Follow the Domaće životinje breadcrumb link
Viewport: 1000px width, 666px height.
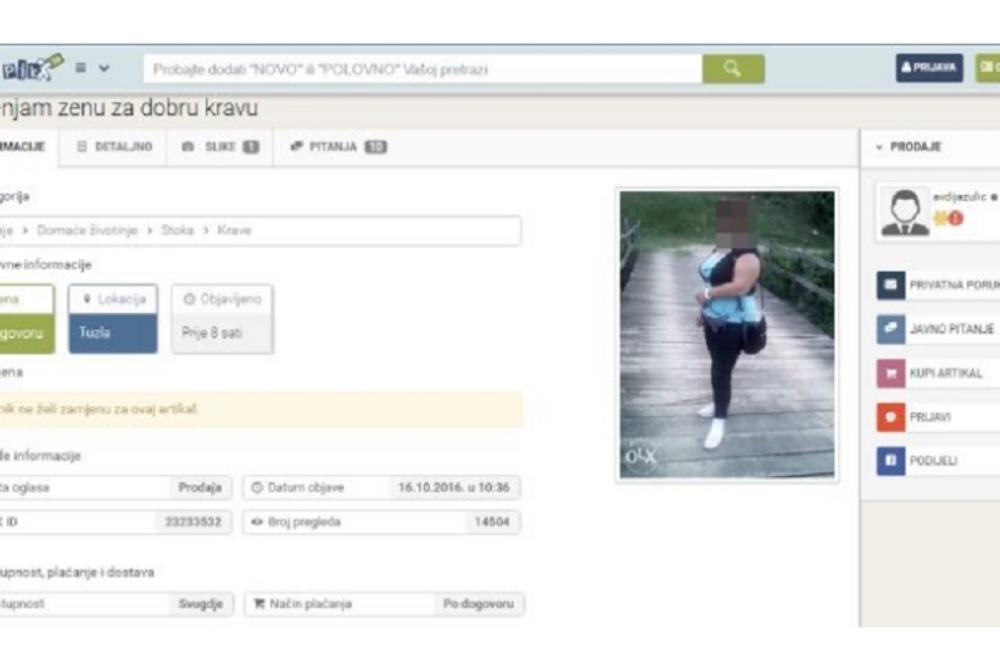click(x=84, y=230)
